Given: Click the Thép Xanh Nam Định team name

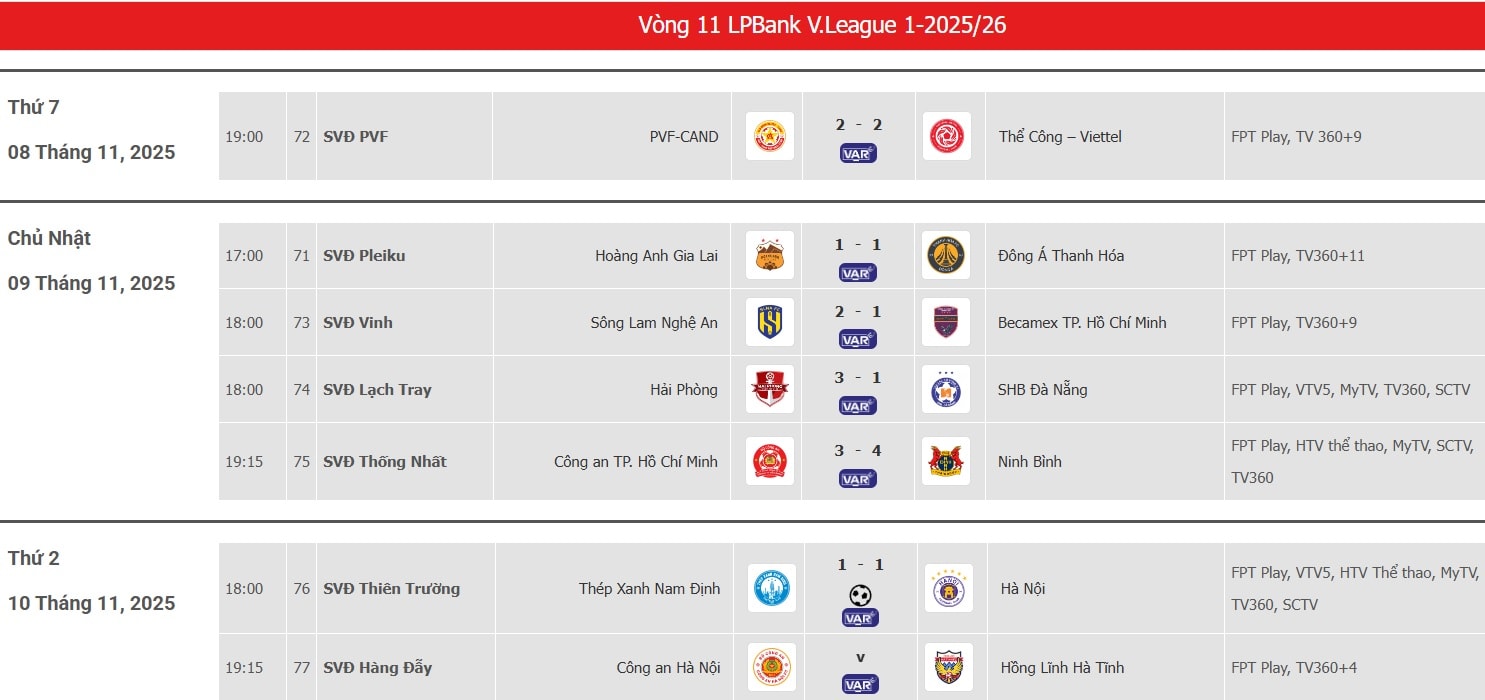Looking at the screenshot, I should click(649, 588).
